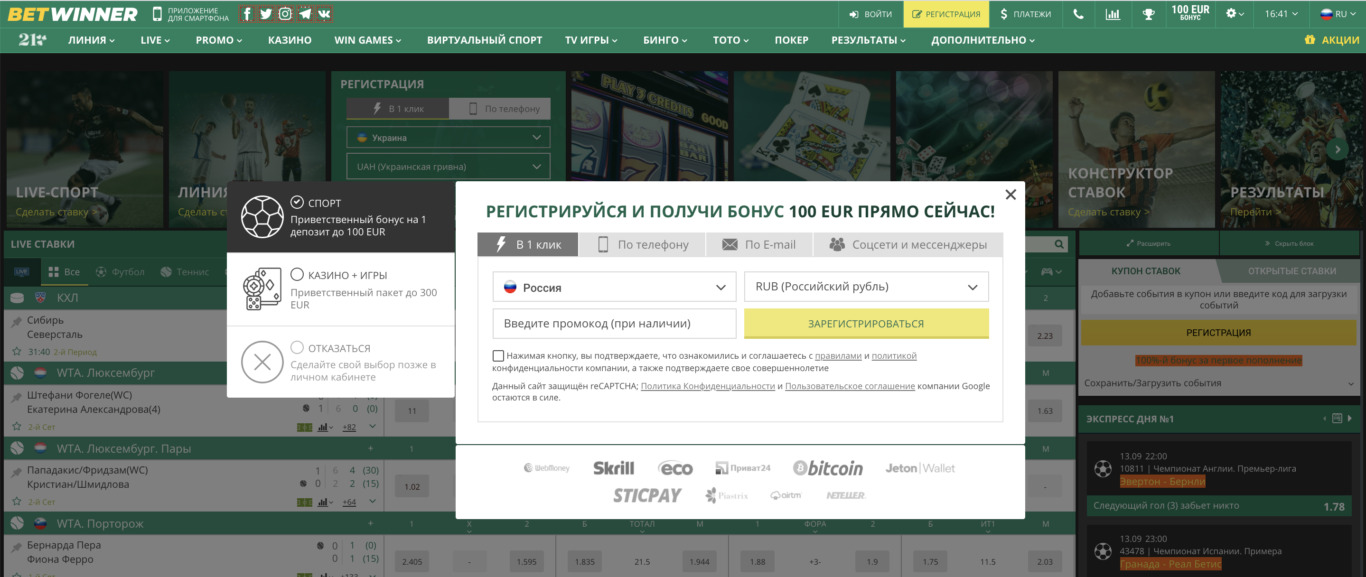The height and width of the screenshot is (577, 1366).
Task: Click the 21+ age restriction icon
Action: point(32,40)
